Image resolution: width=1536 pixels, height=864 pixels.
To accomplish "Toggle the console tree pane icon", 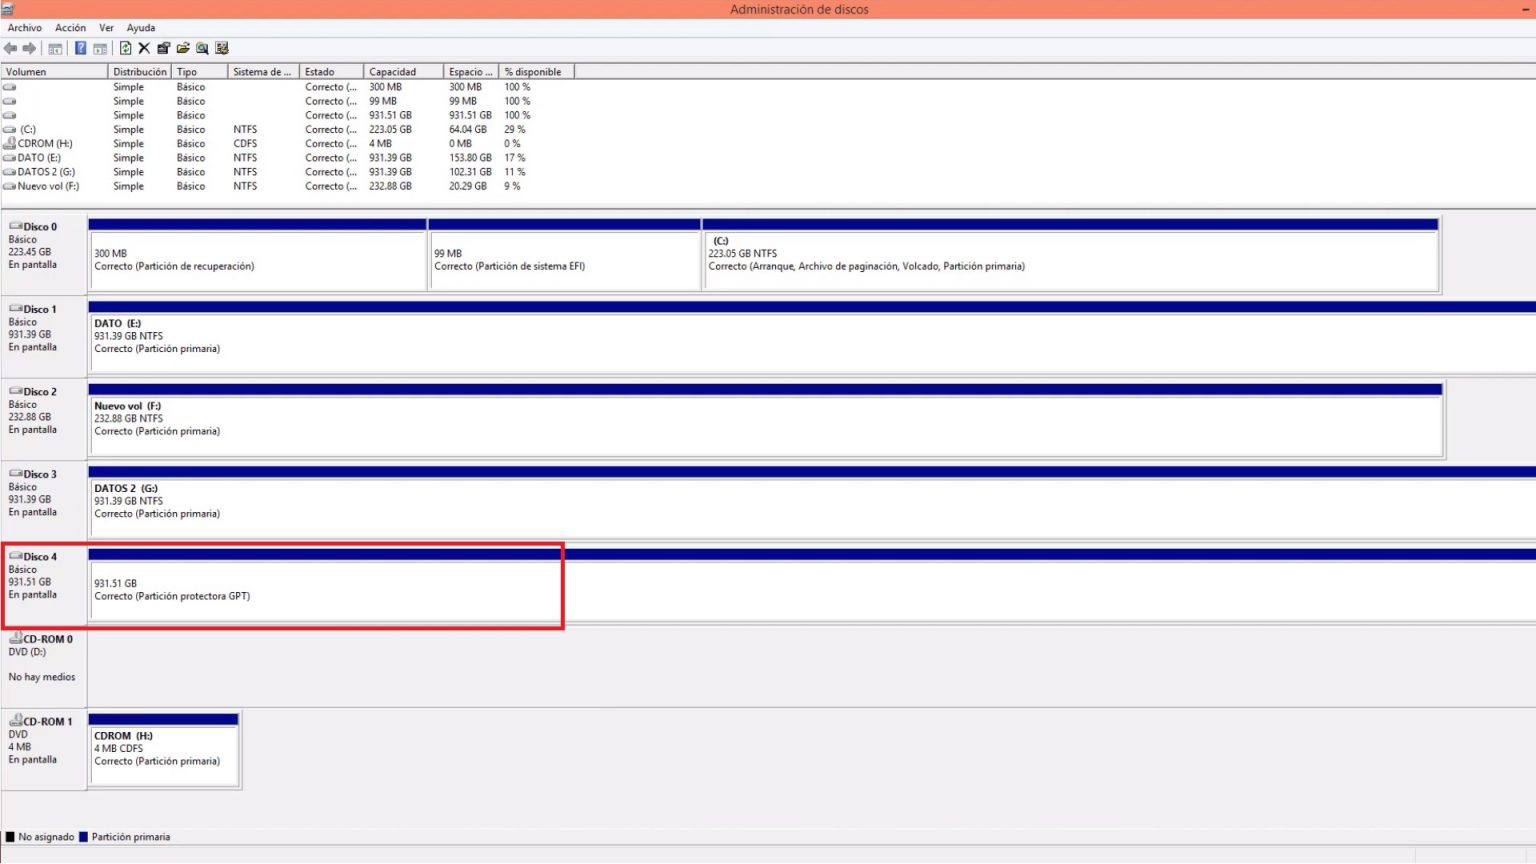I will (x=55, y=48).
